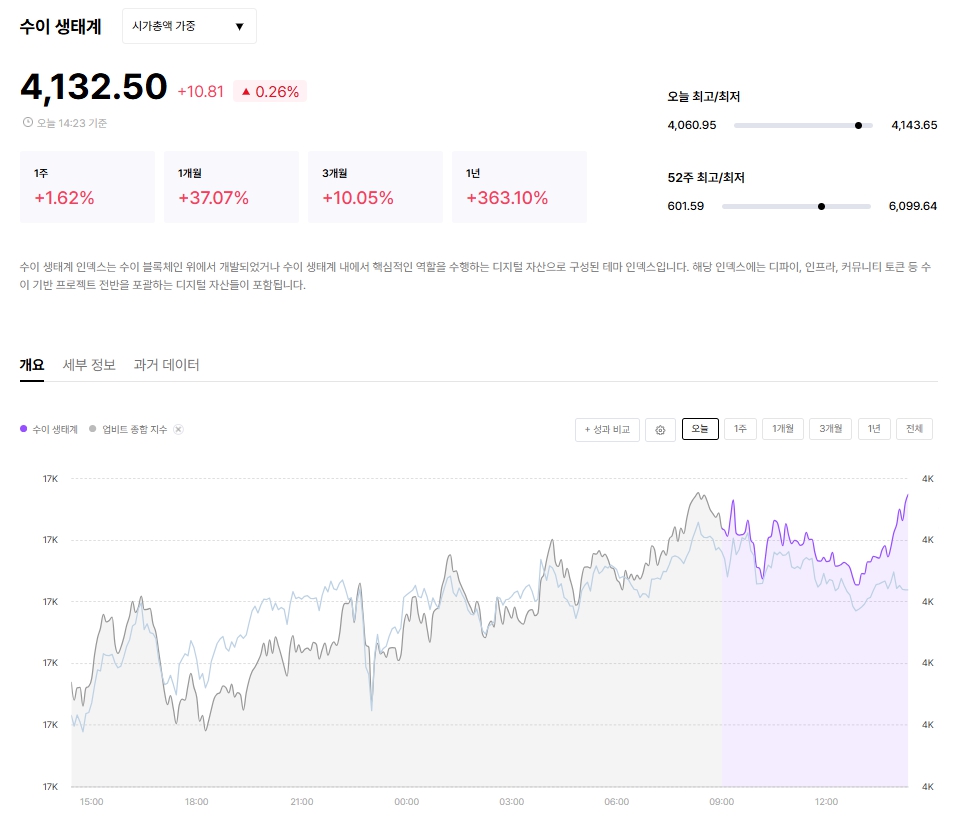This screenshot has height=832, width=967.
Task: Click the red up-triangle change indicator
Action: pyautogui.click(x=246, y=92)
